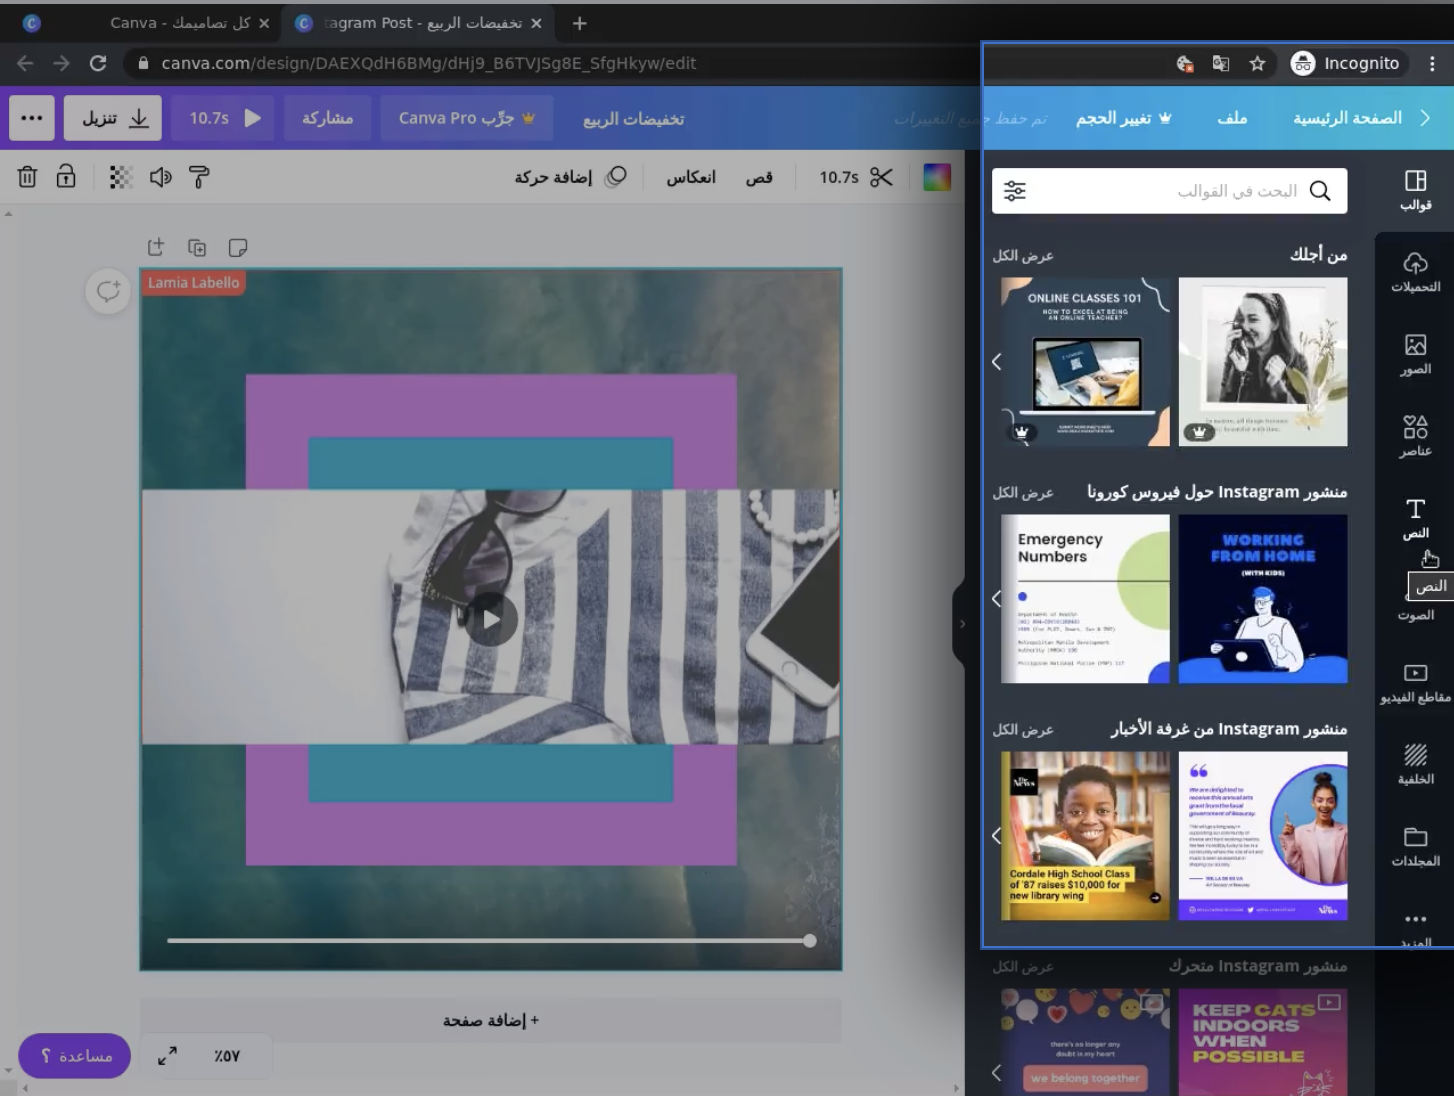This screenshot has width=1454, height=1096.
Task: Toggle the lock on the selected element
Action: click(x=66, y=177)
